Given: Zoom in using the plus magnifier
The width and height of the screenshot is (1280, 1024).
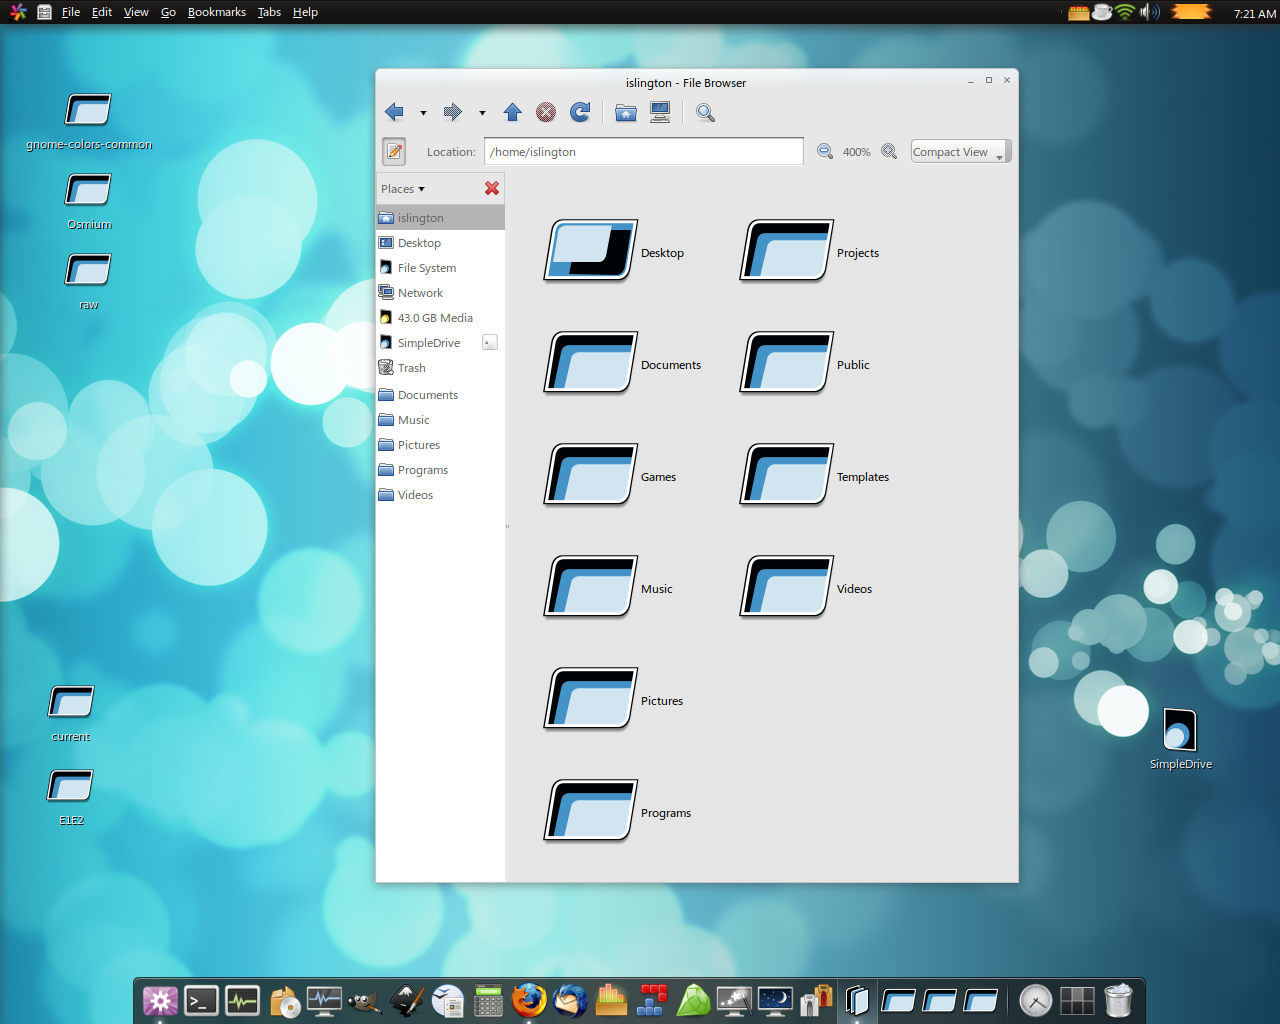Looking at the screenshot, I should [x=889, y=151].
